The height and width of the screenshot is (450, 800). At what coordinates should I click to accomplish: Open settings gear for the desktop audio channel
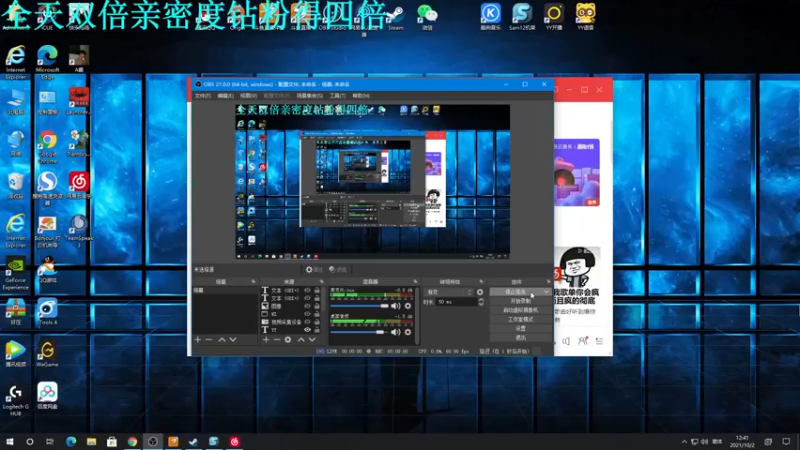point(408,332)
